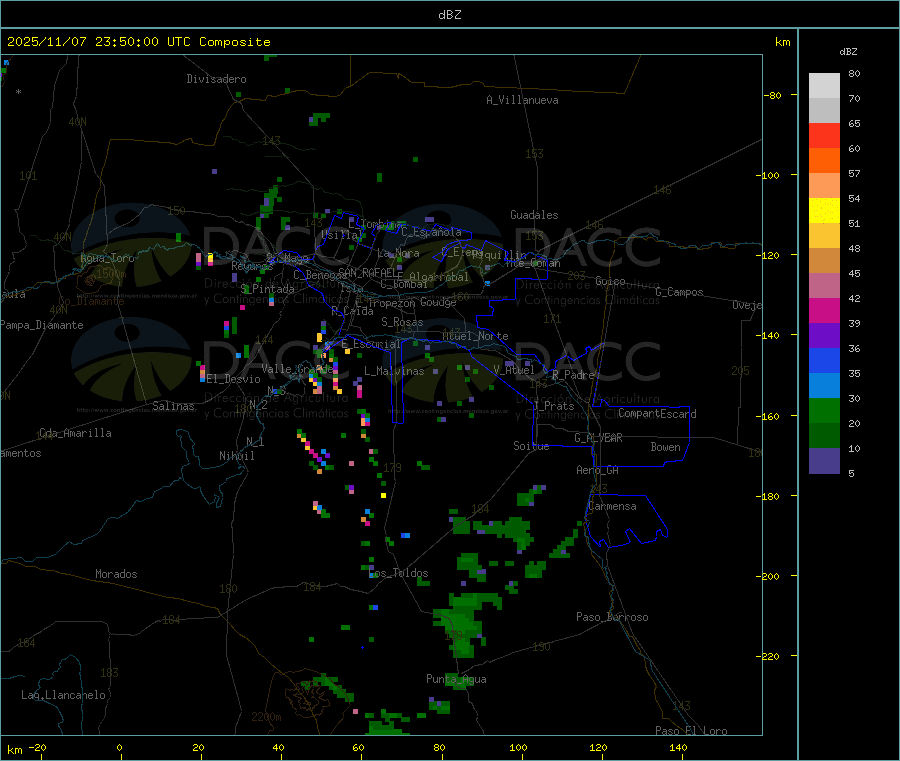The image size is (900, 761).
Task: Click the 'V_Atuel' location label
Action: click(514, 370)
